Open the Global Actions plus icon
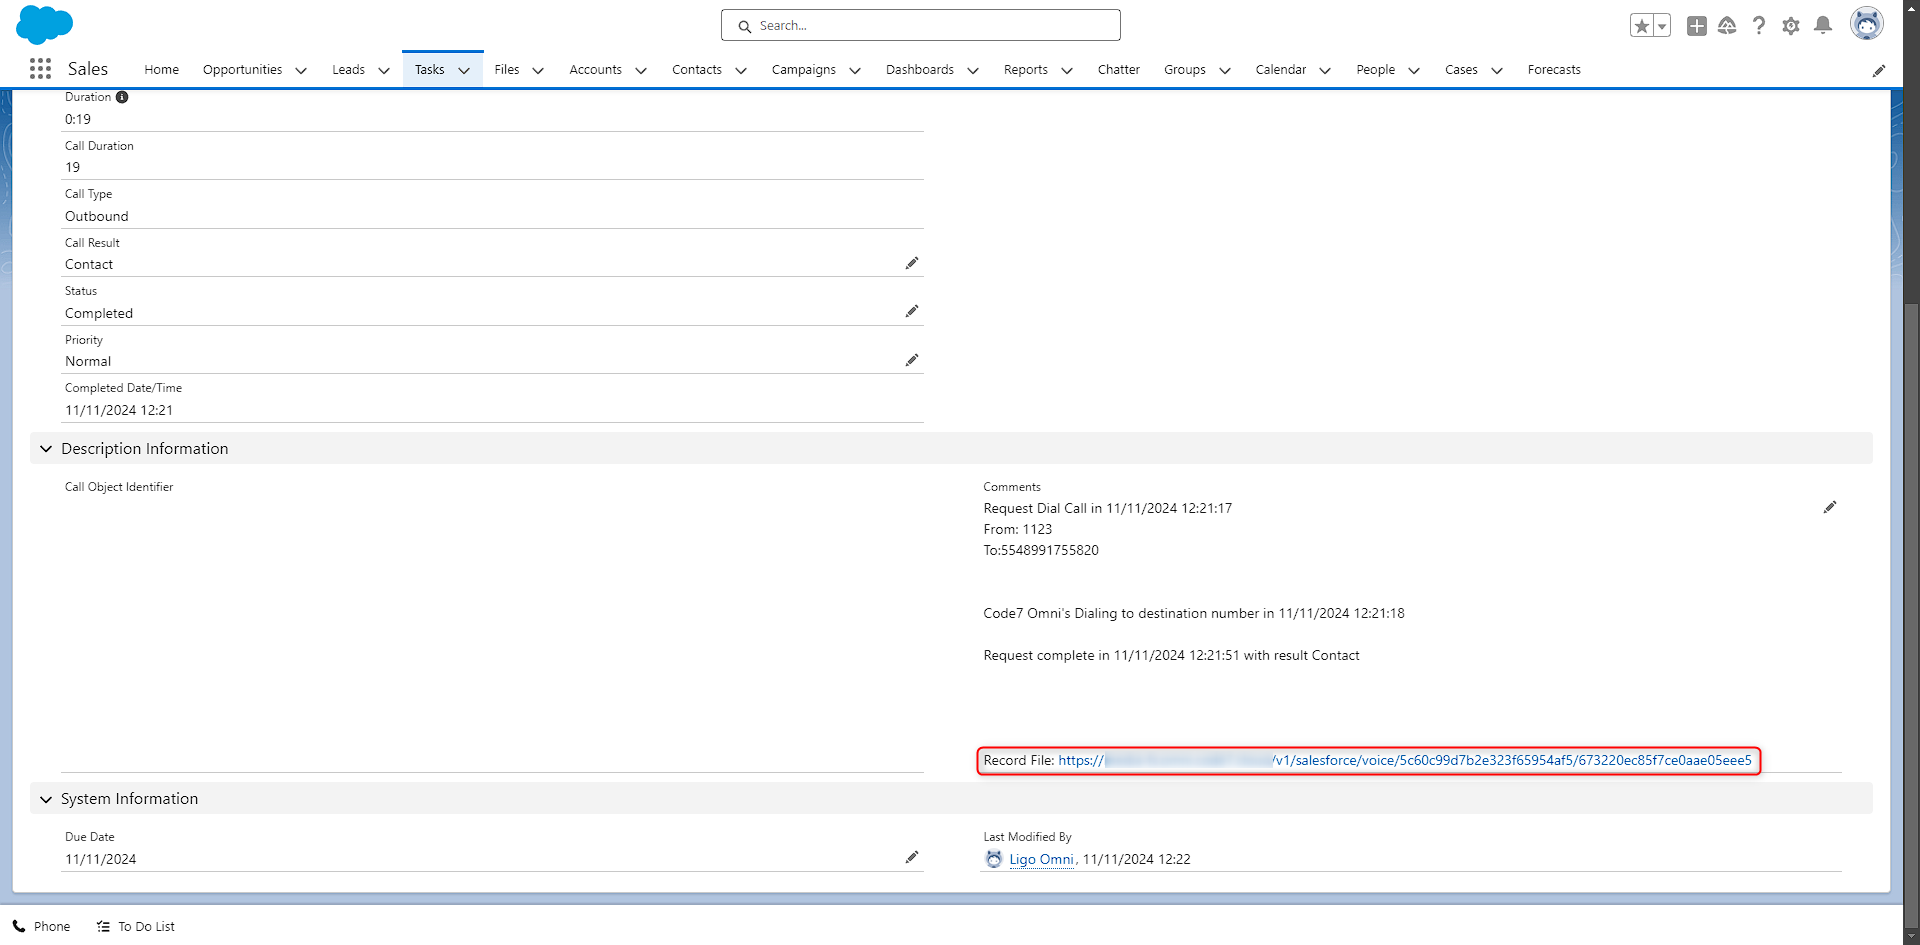Screen dimensions: 1920x945 point(1697,26)
